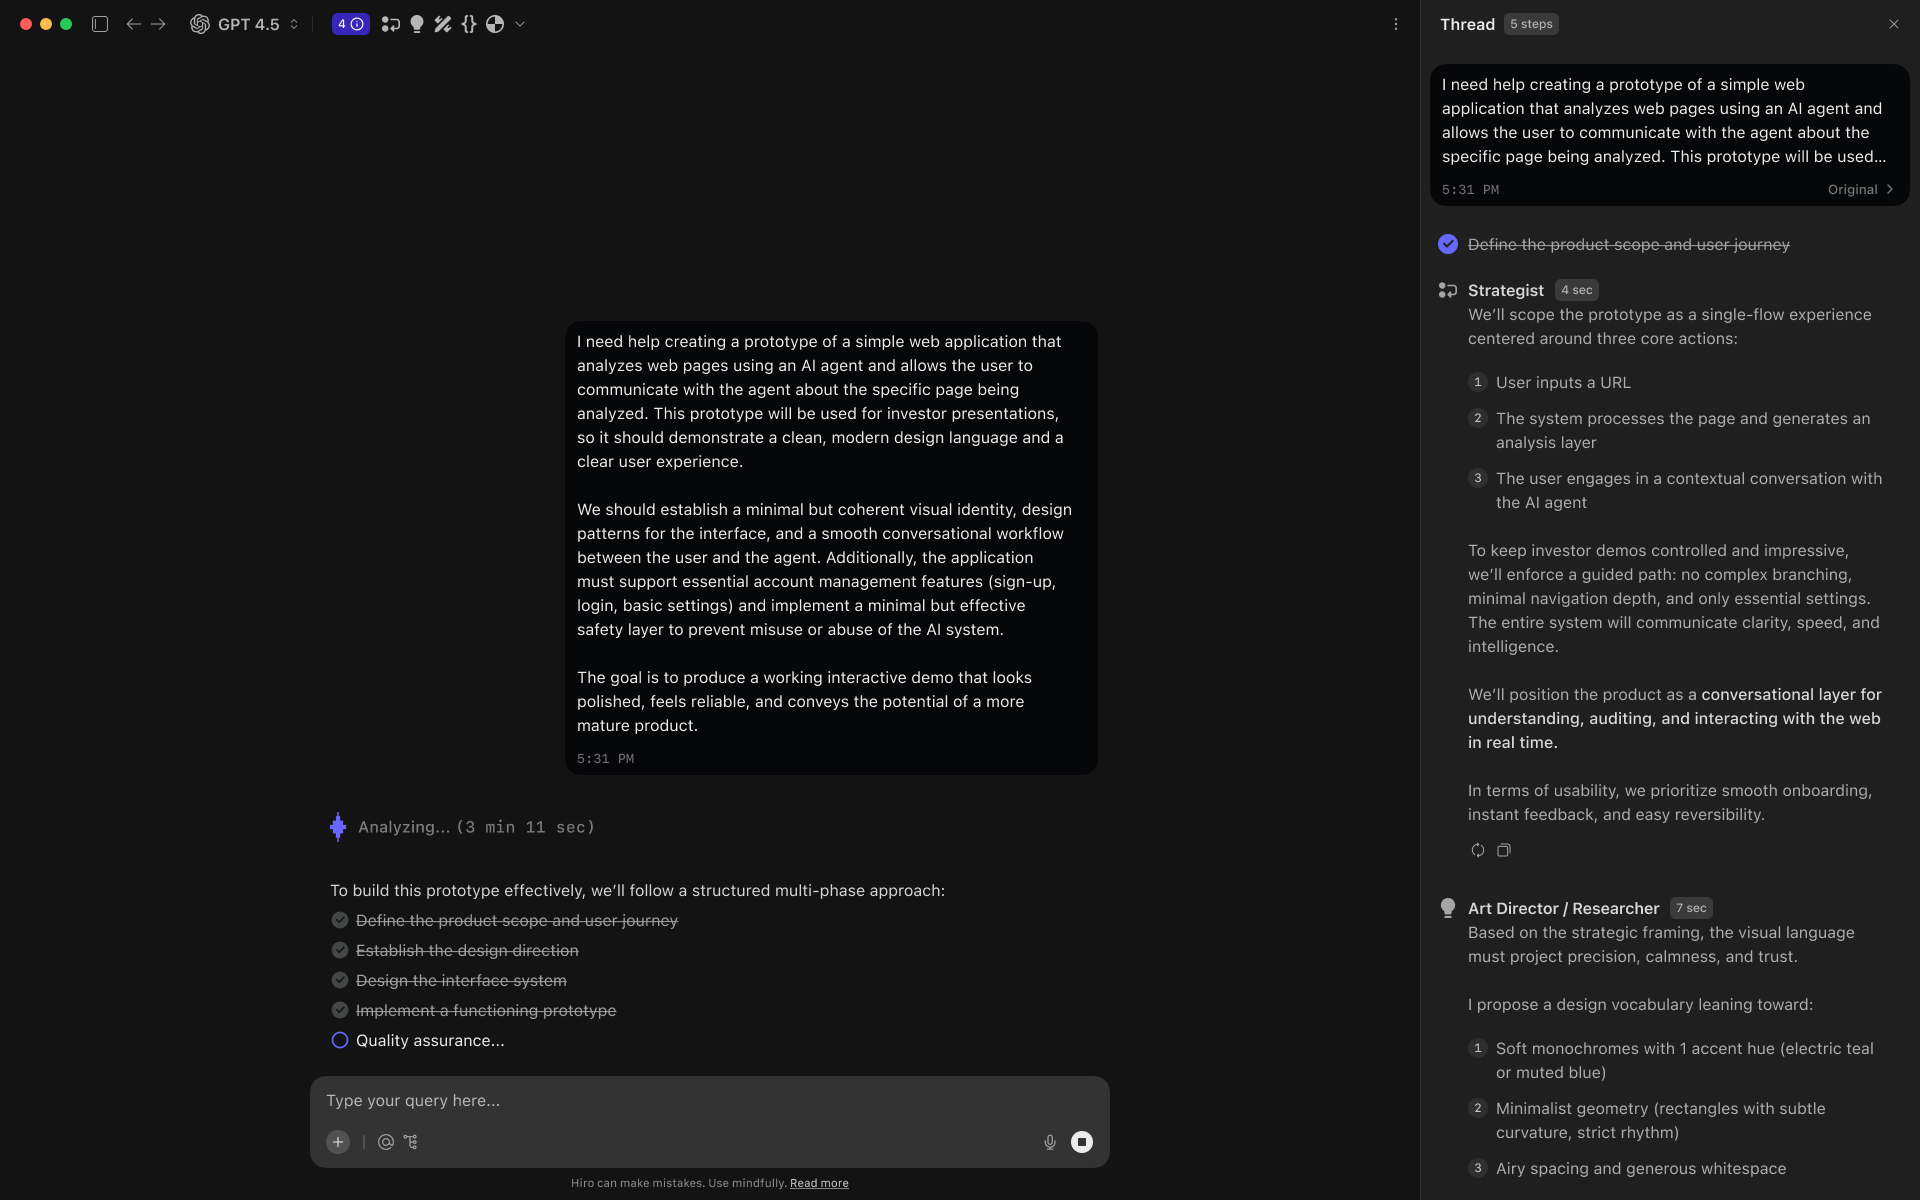Click the contrast globe icon in toolbar
Viewport: 1920px width, 1200px height.
[496, 24]
